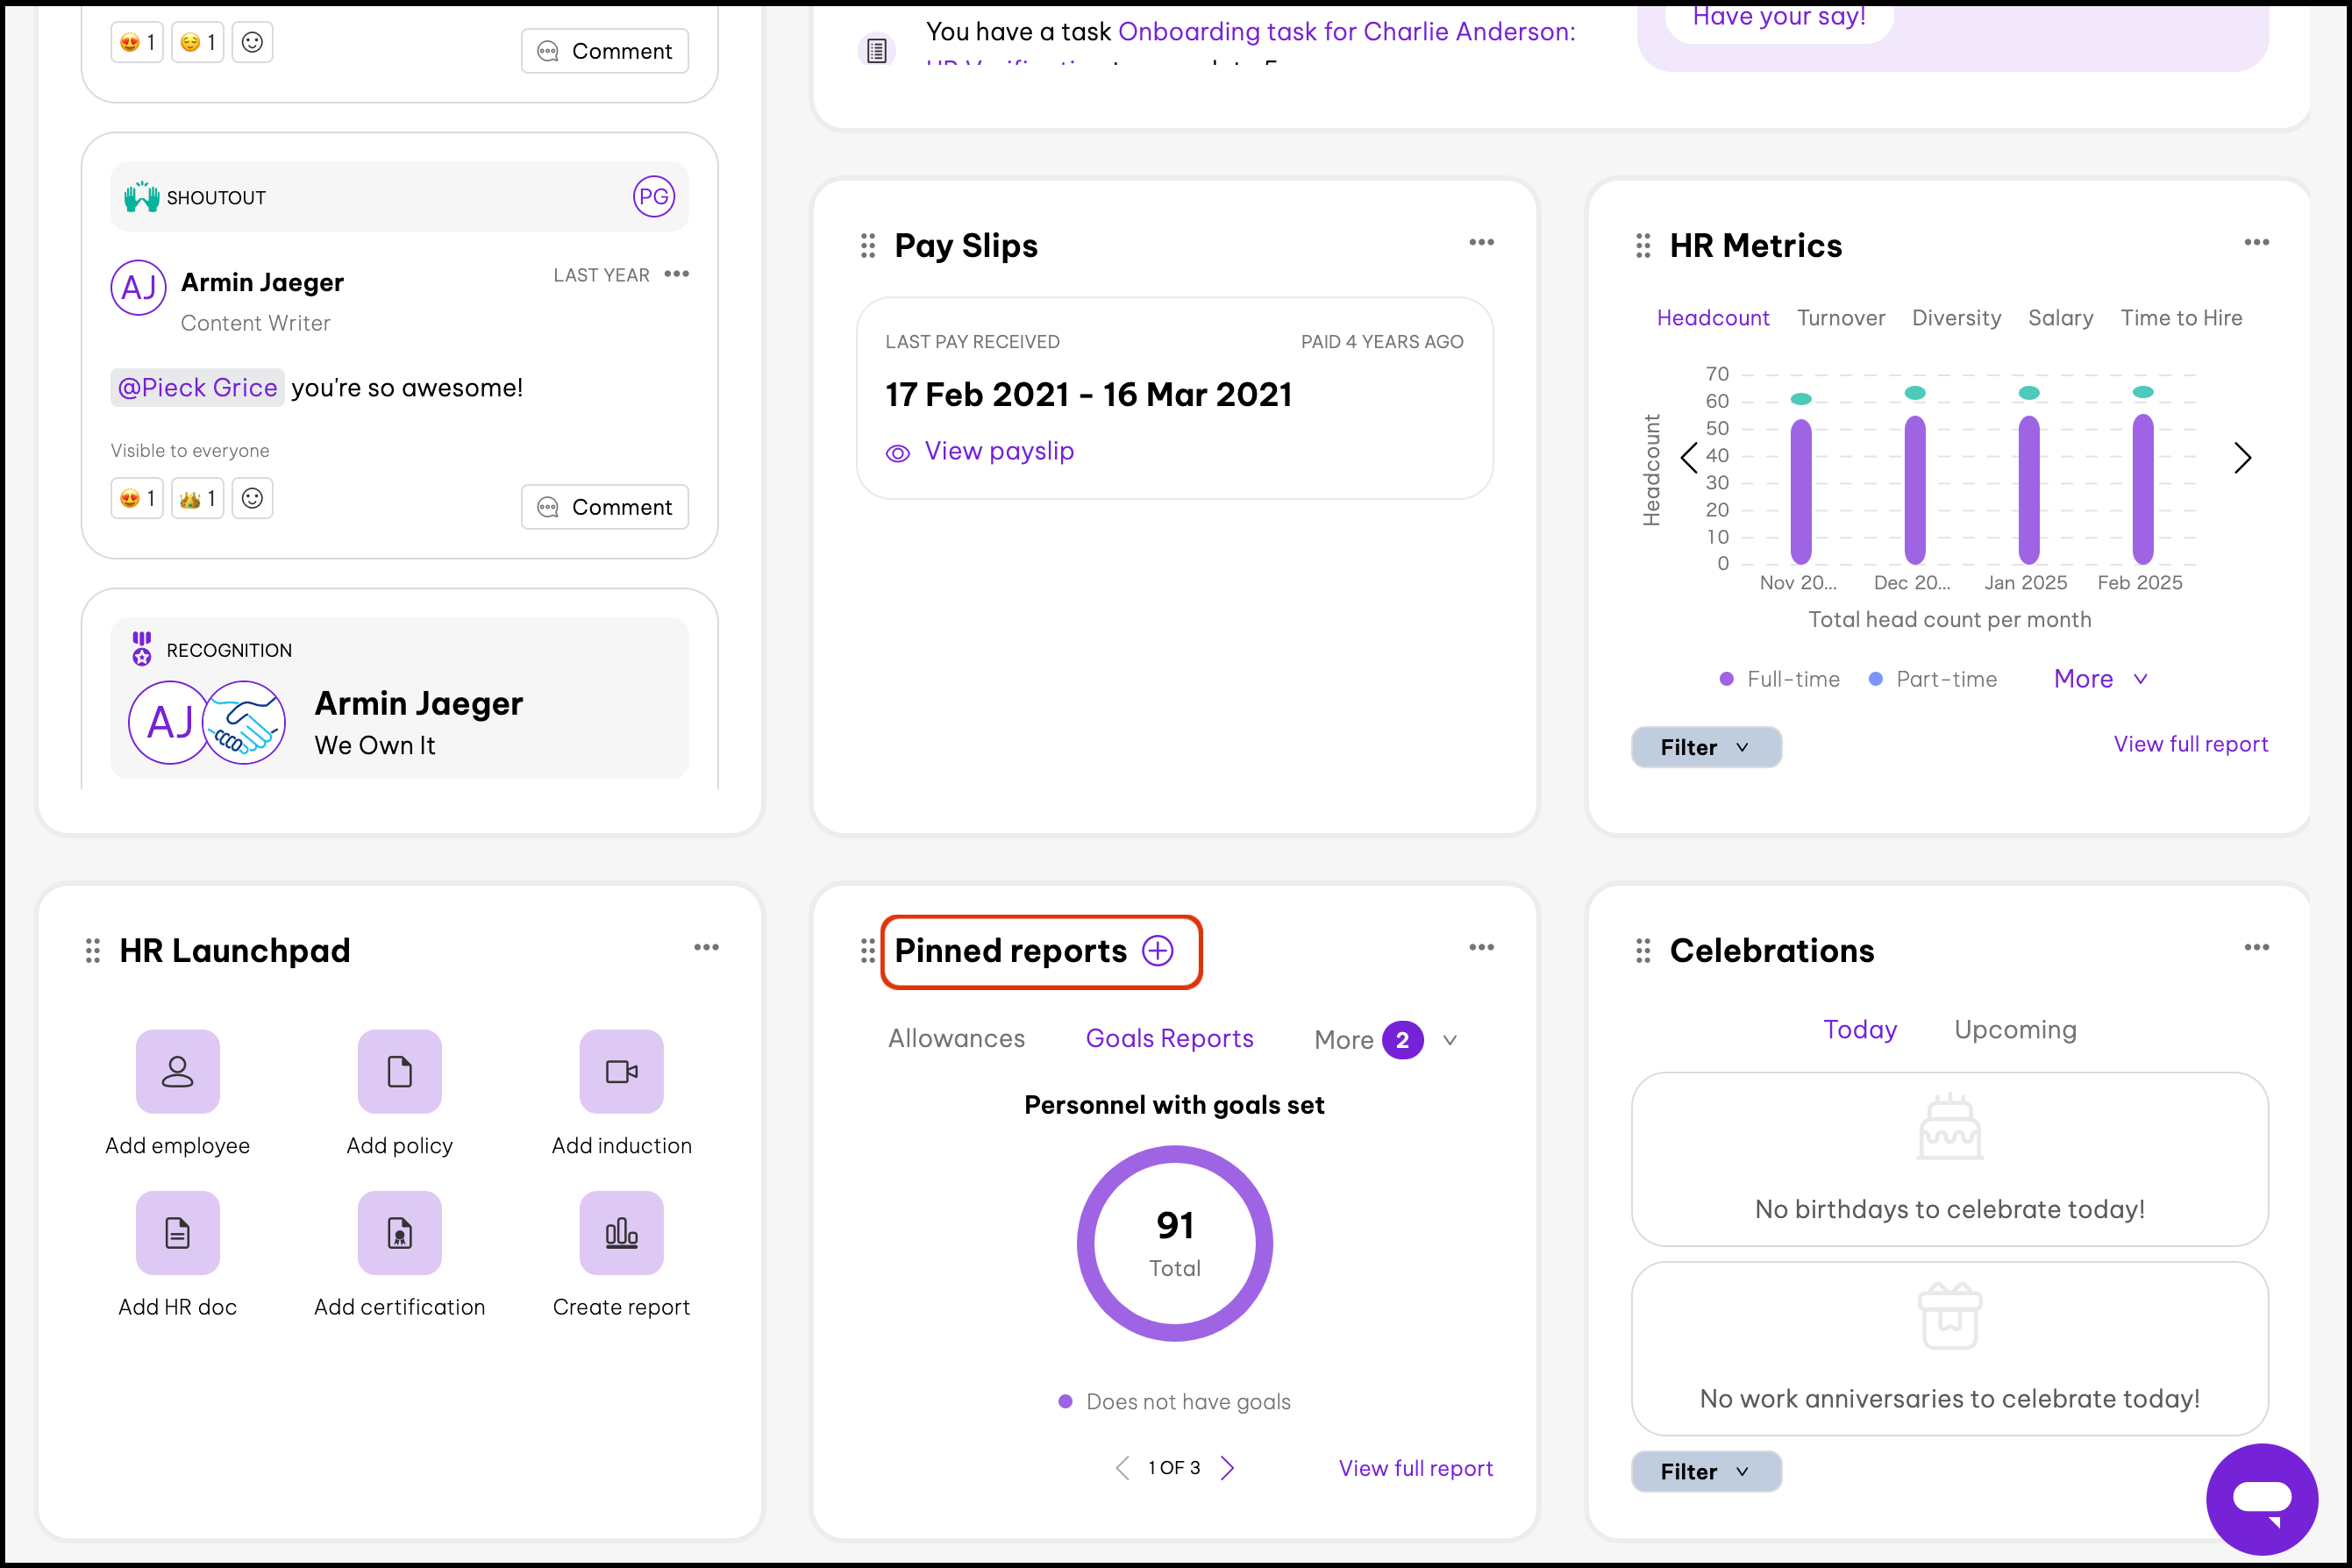Click the Create report chart icon
2352x1568 pixels.
coord(621,1233)
